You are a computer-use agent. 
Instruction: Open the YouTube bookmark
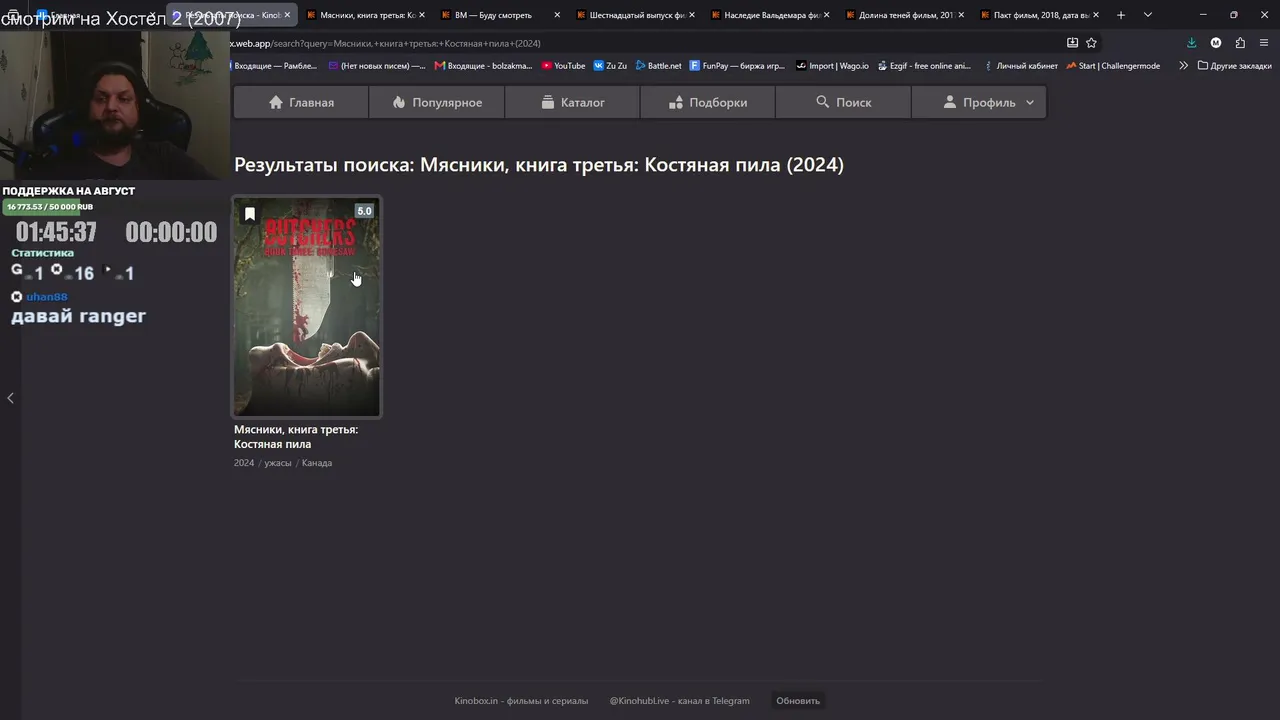click(563, 66)
